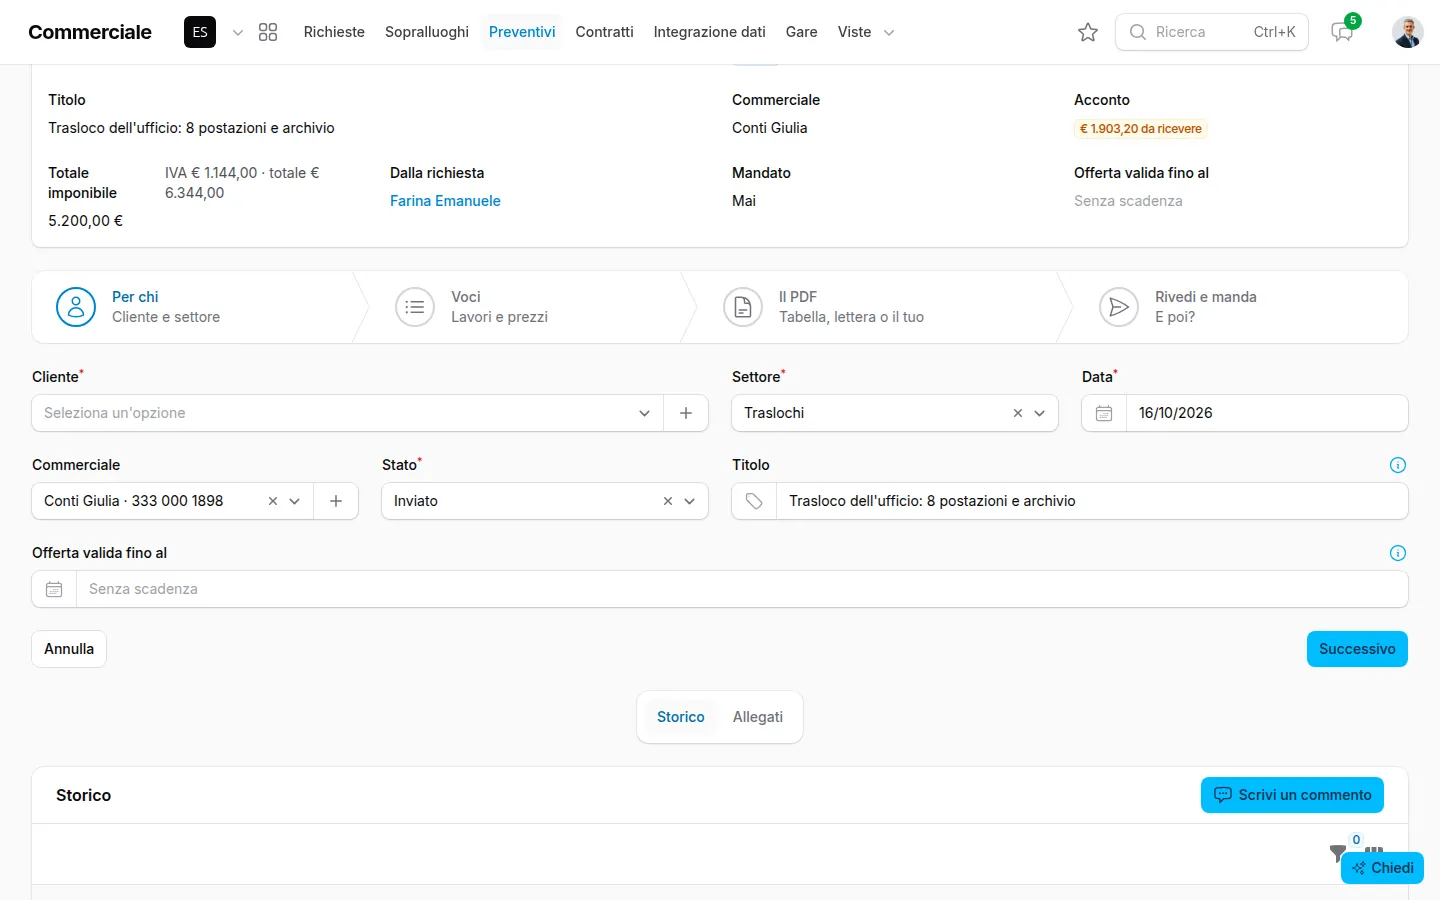Open the Farina Emanuele request link
Image resolution: width=1440 pixels, height=900 pixels.
(445, 201)
